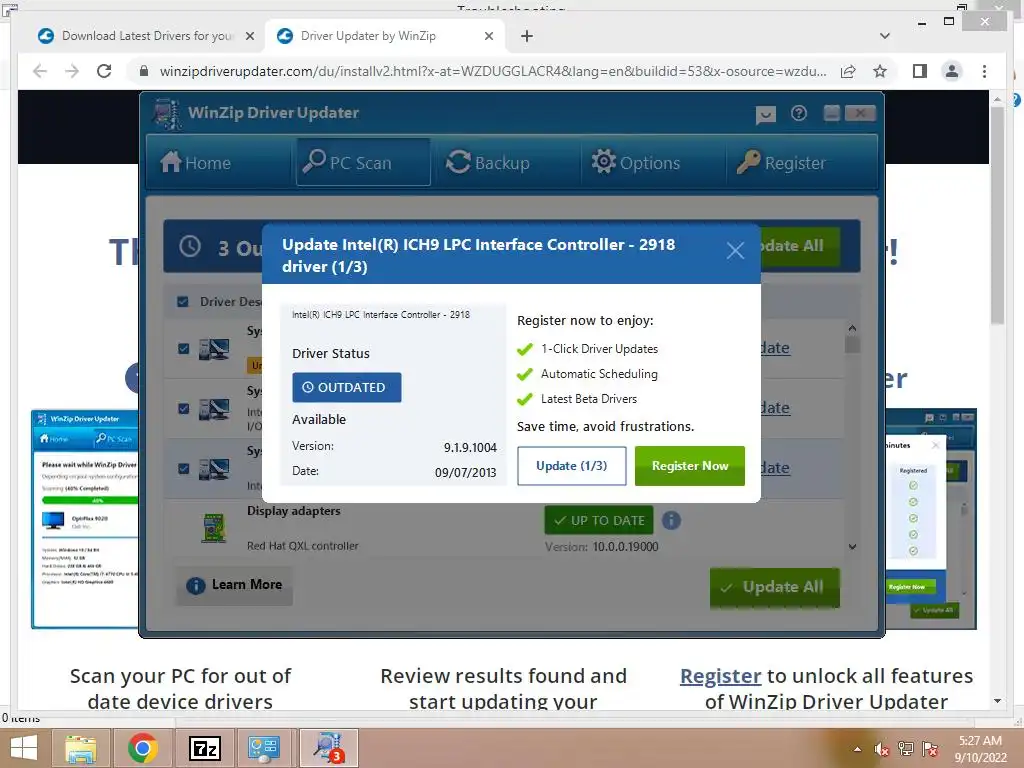Viewport: 1024px width, 768px height.
Task: Click the browser forward arrow
Action: [72, 71]
